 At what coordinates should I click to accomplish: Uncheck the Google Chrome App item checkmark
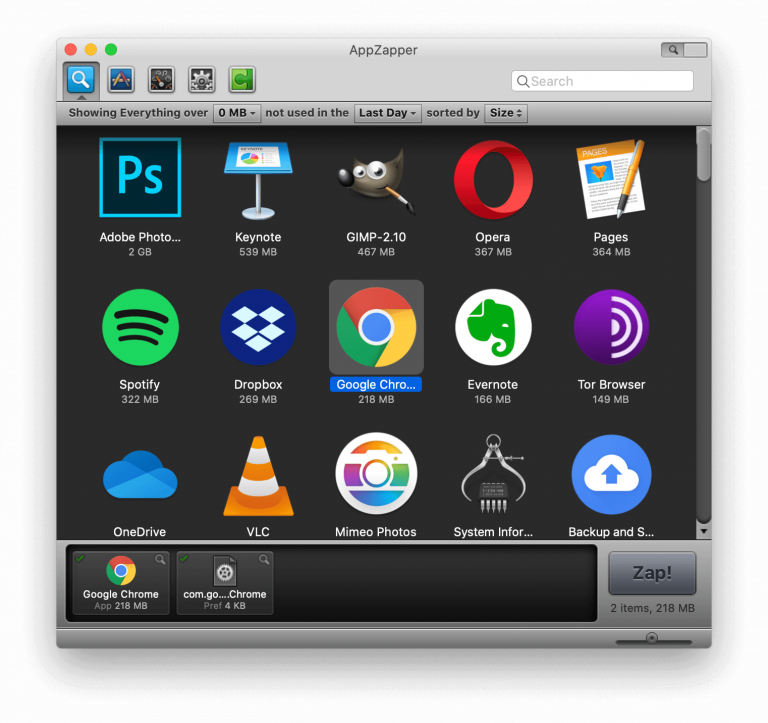(80, 558)
